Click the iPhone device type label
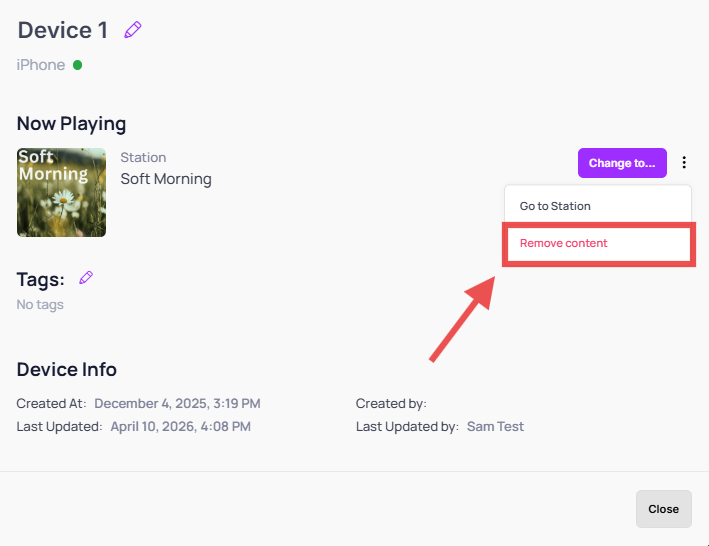 pos(41,65)
